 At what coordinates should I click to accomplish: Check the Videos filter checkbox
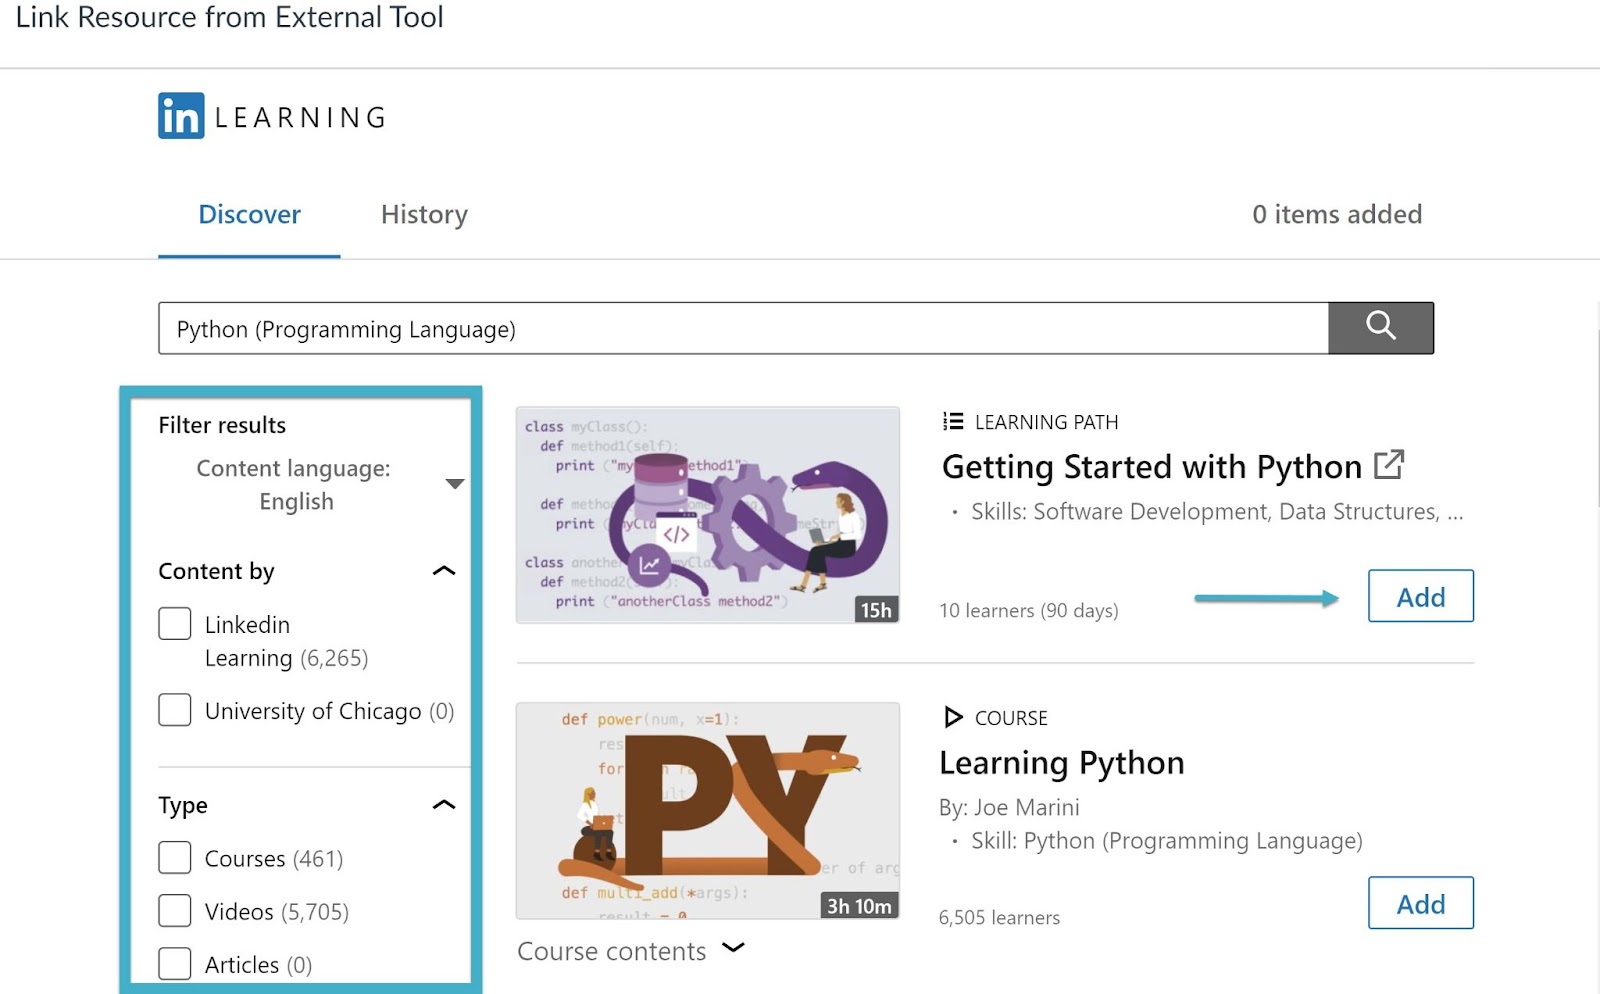(x=174, y=910)
